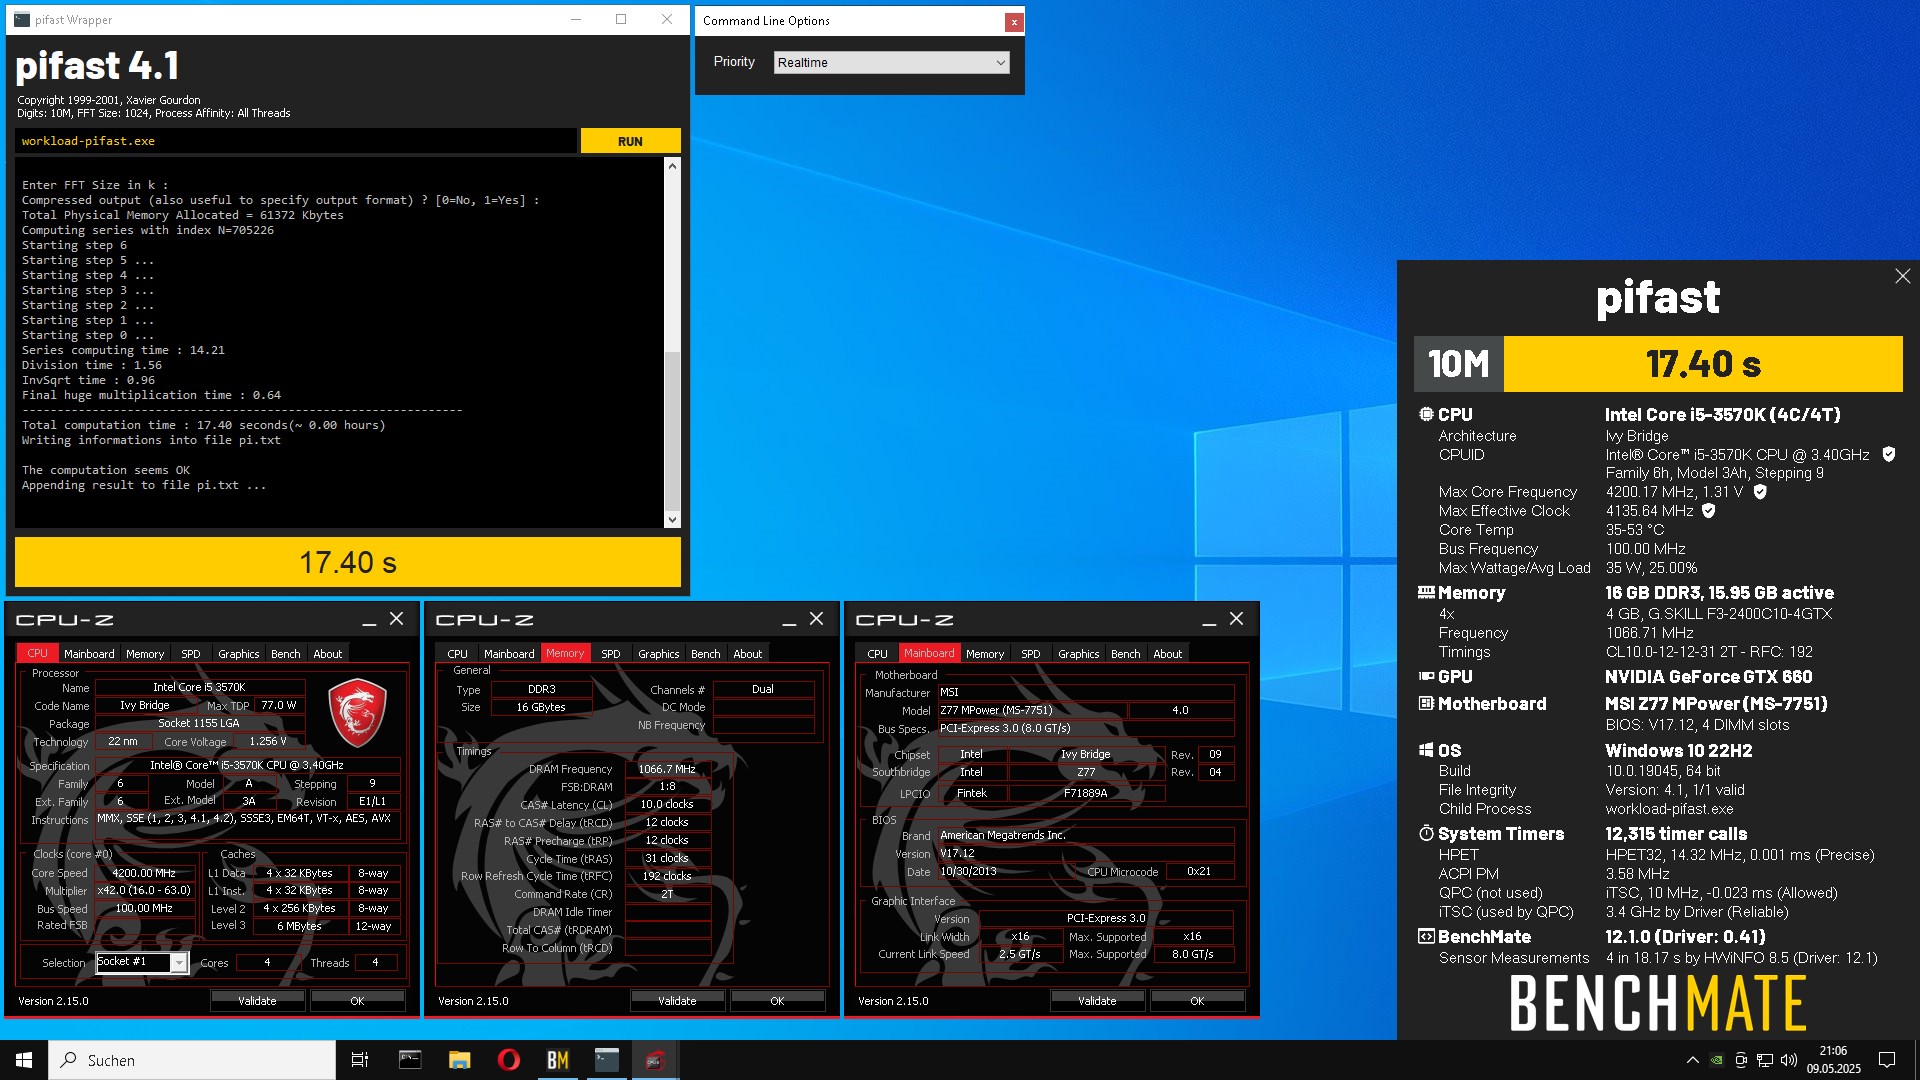Close the Mainboard CPU-Z window

pos(1237,619)
